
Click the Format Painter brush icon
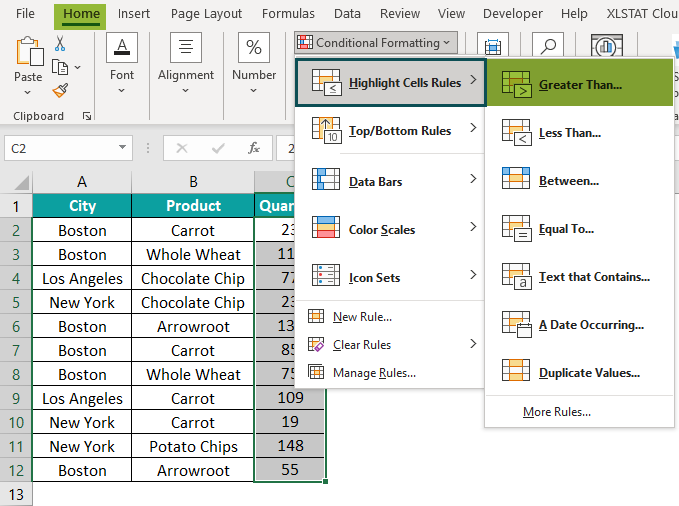pyautogui.click(x=60, y=91)
